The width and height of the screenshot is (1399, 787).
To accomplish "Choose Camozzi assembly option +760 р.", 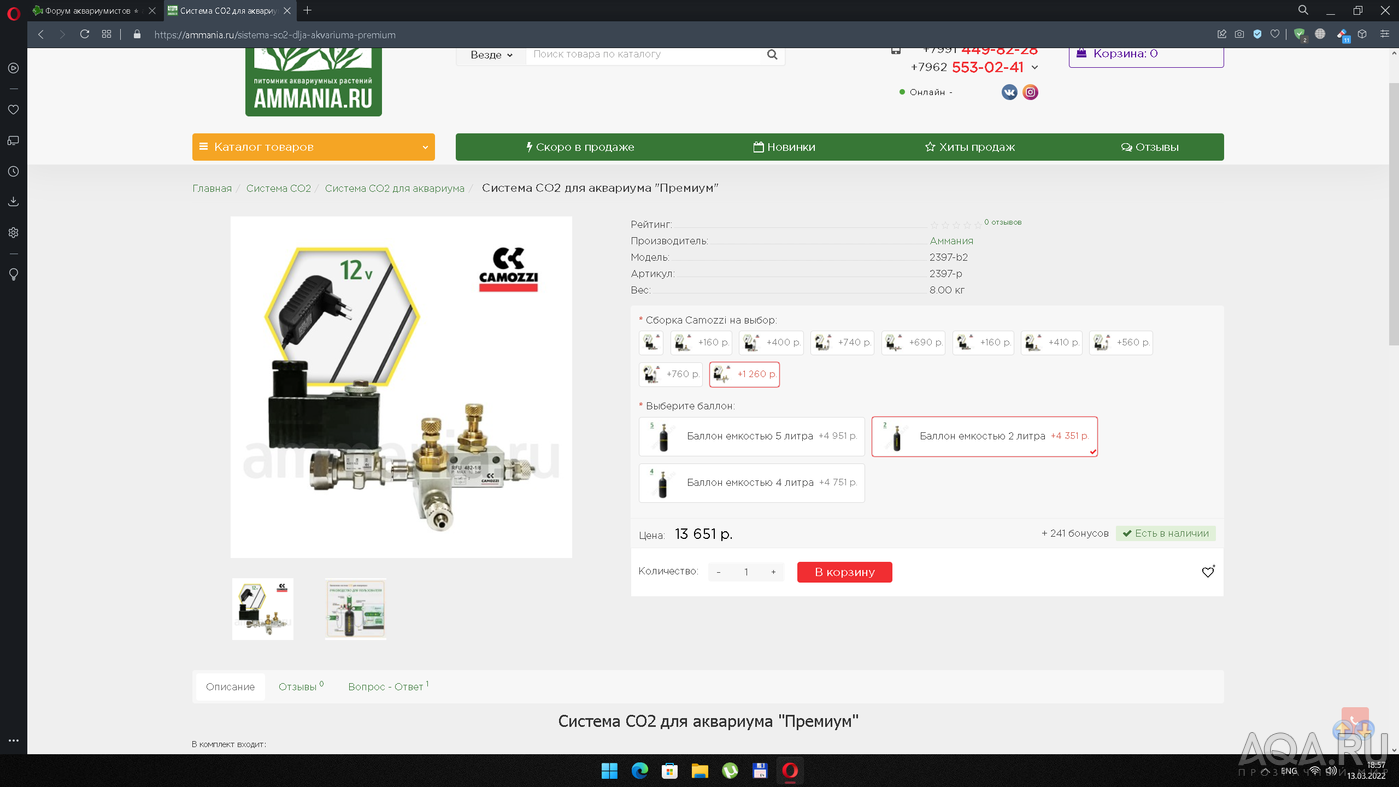I will [670, 374].
